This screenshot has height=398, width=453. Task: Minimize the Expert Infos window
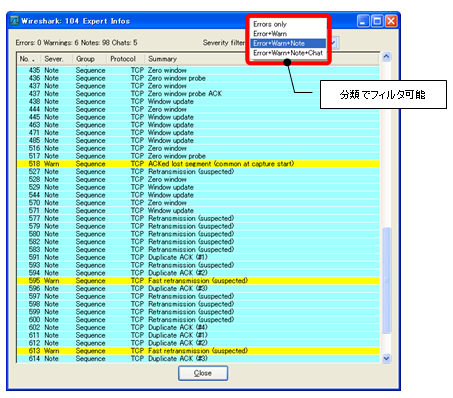[x=363, y=21]
